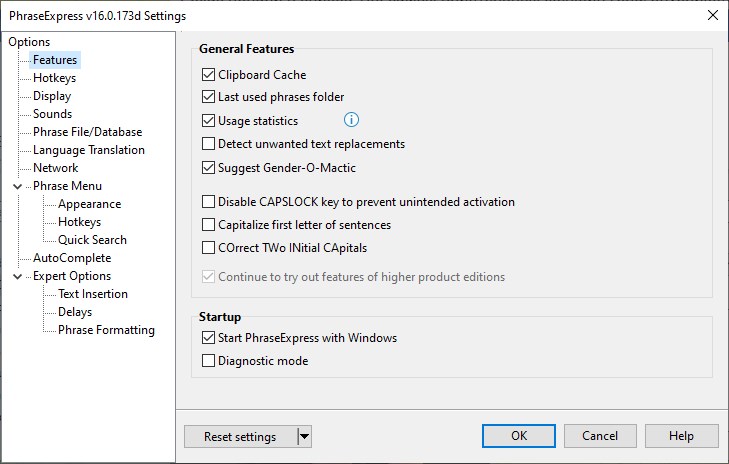Viewport: 729px width, 464px height.
Task: Close the PhraseExpress Settings window
Action: coord(712,15)
